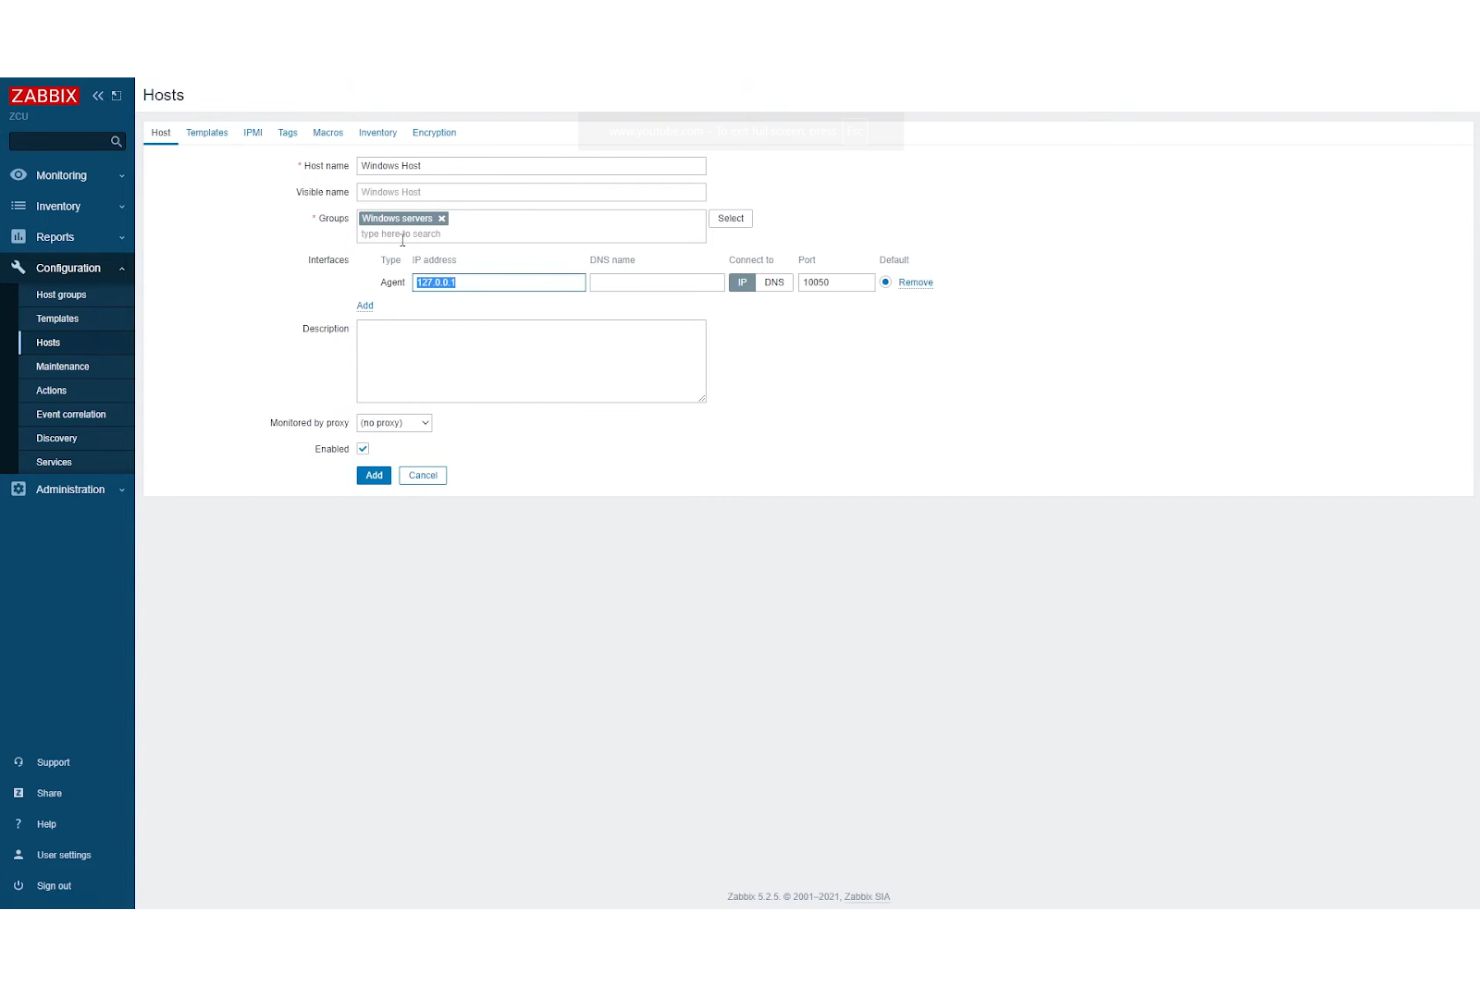This screenshot has width=1480, height=987.
Task: Switch to the Macros tab
Action: [328, 132]
